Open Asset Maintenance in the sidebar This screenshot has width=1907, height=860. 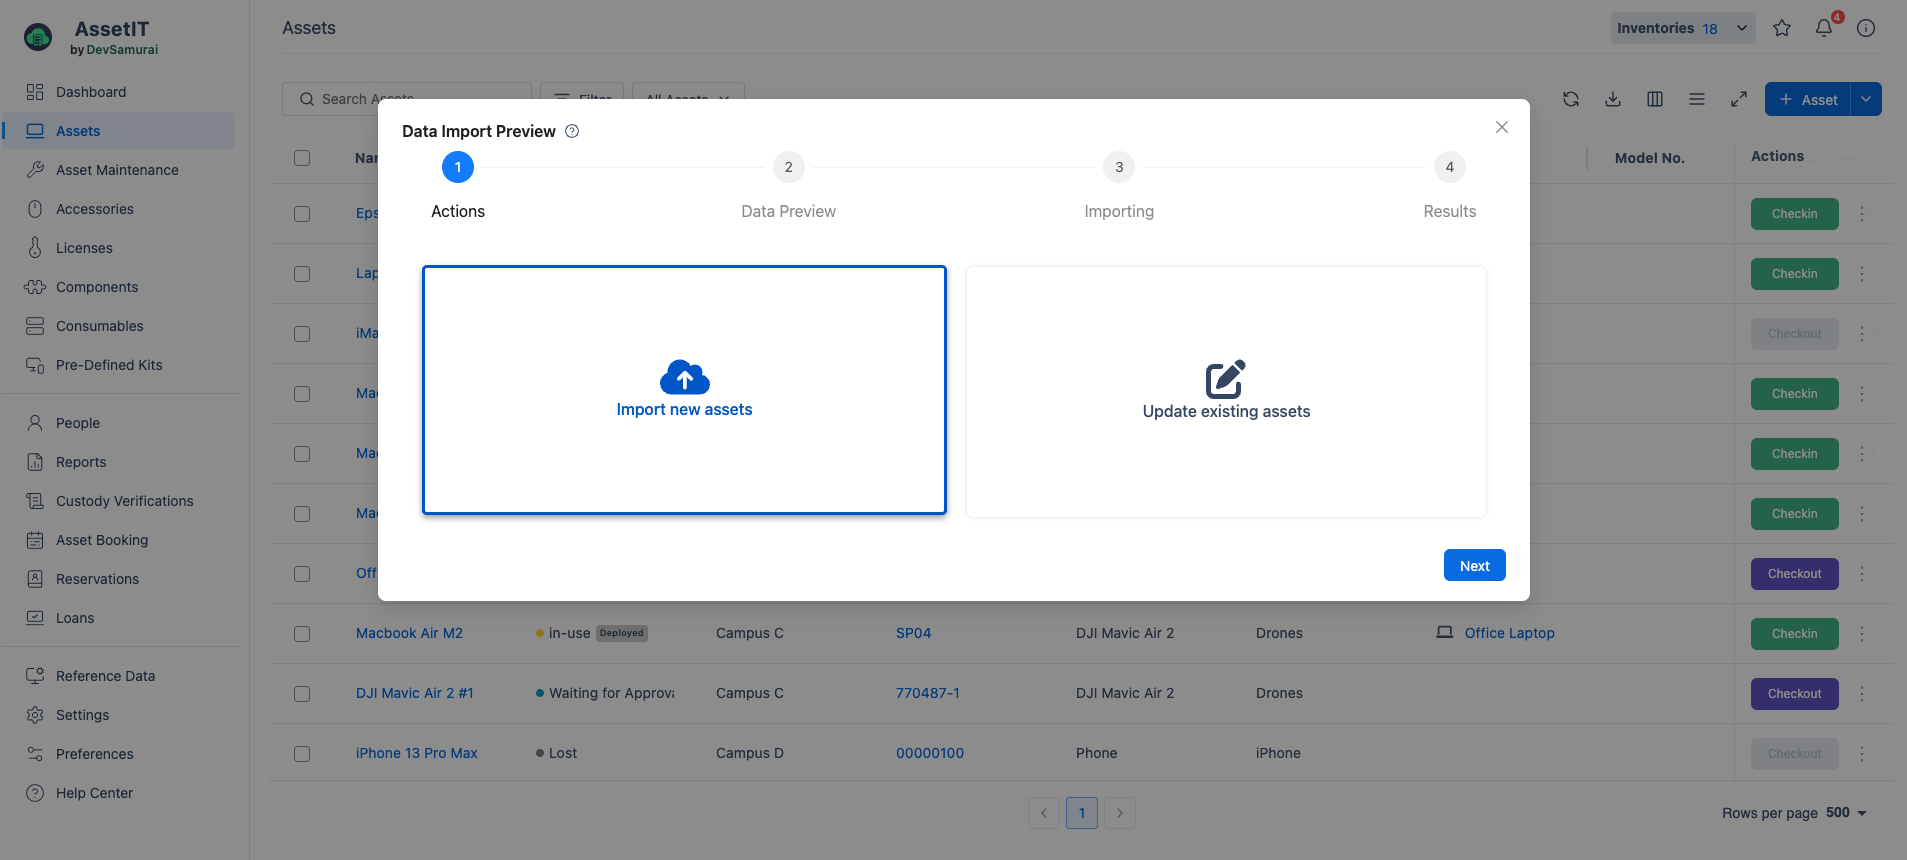(117, 170)
